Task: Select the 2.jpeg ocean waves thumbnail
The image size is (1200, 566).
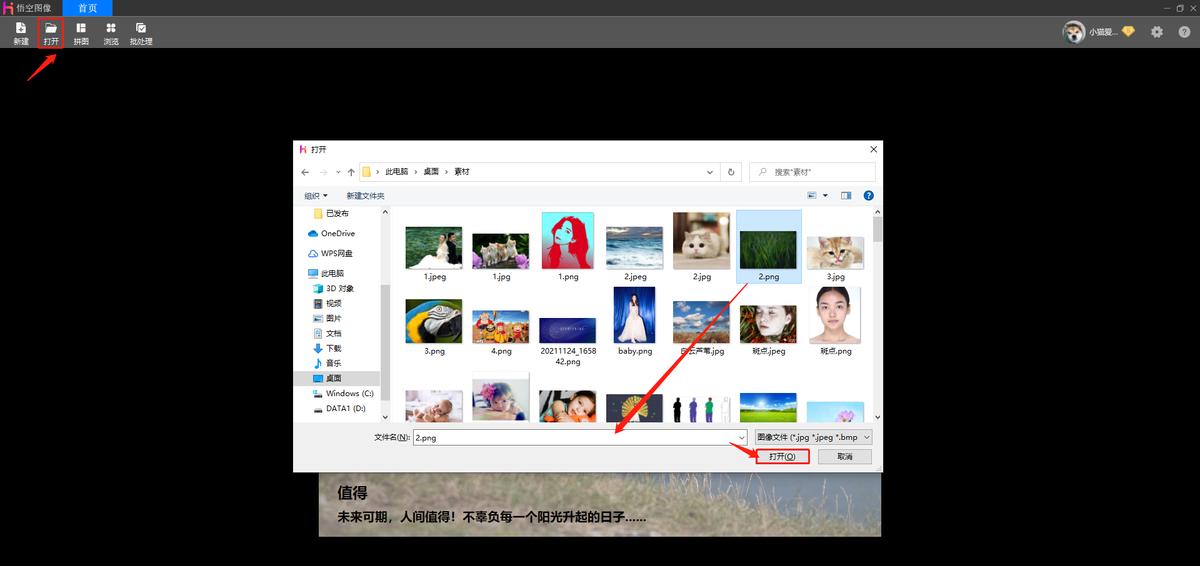Action: (x=635, y=247)
